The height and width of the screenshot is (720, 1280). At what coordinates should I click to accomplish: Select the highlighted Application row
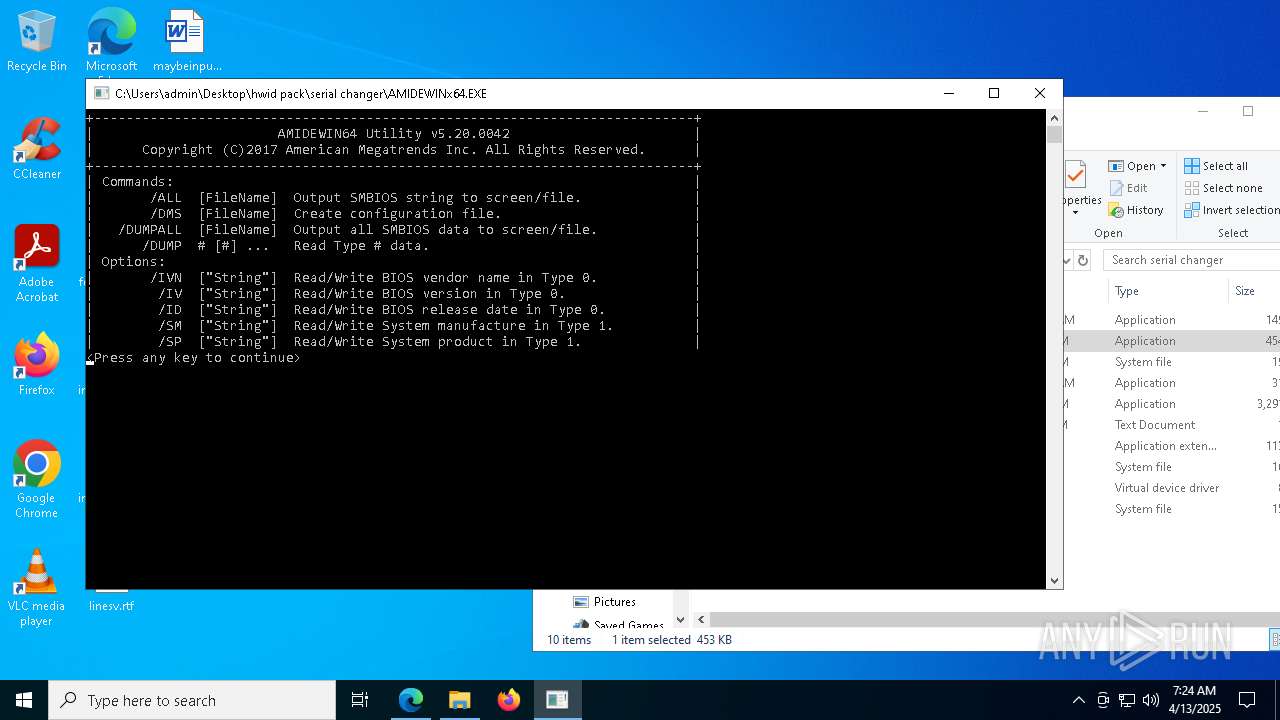(1171, 341)
